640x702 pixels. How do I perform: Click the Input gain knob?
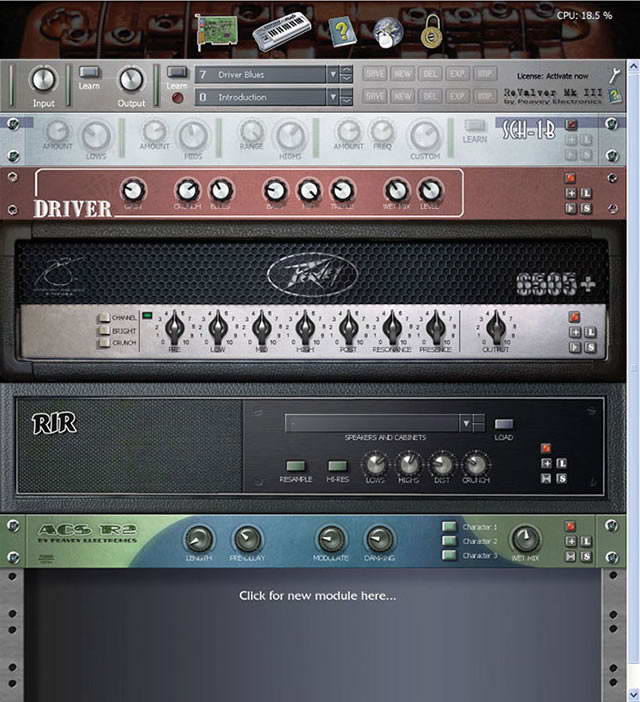43,79
